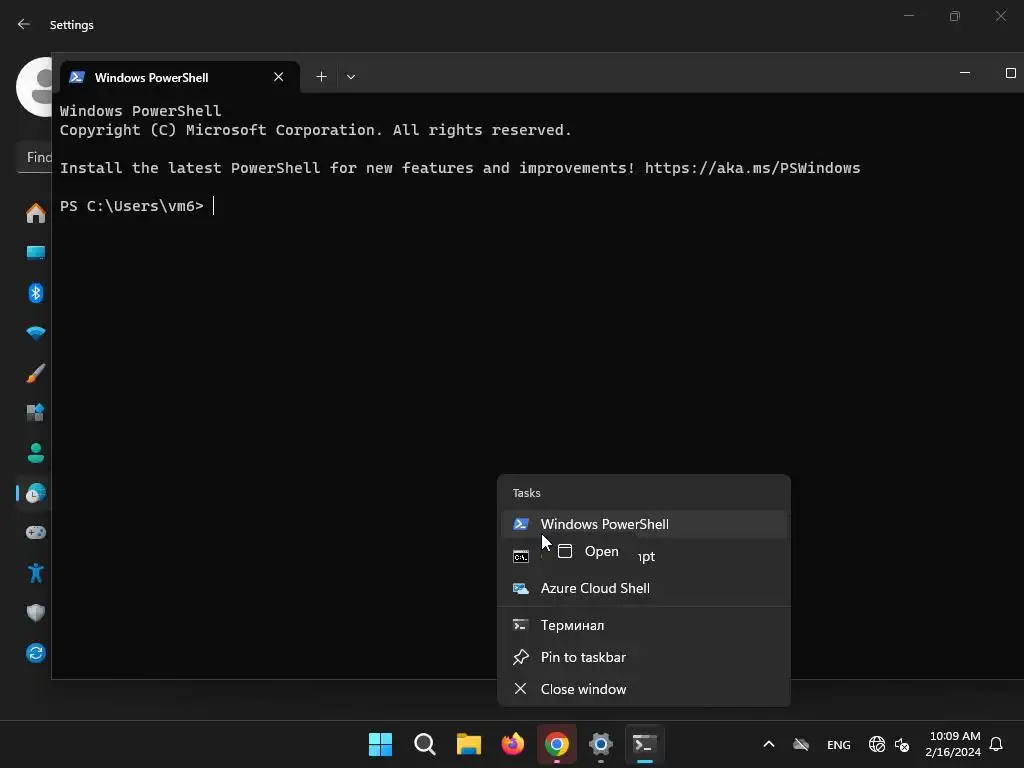The image size is (1024, 768).
Task: Launch Windows PowerShell task from jump list
Action: 644,524
